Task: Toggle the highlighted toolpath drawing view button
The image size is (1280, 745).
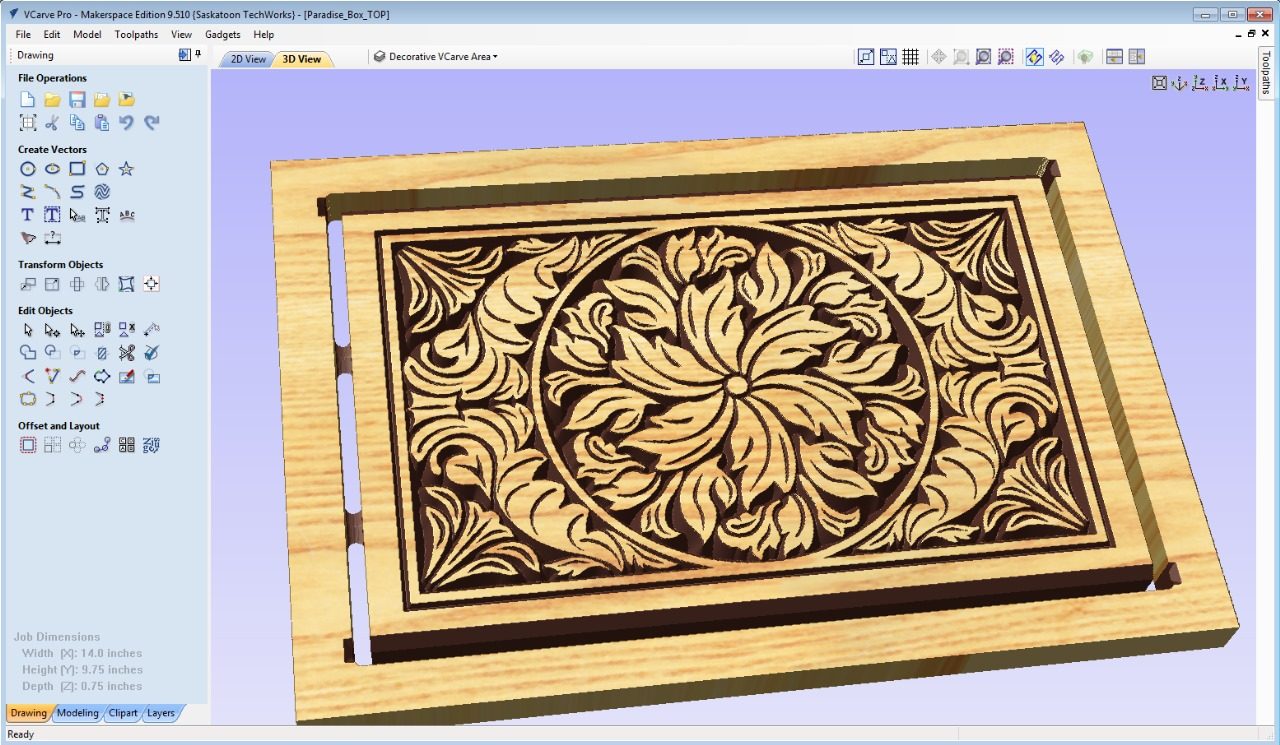Action: pos(1034,58)
